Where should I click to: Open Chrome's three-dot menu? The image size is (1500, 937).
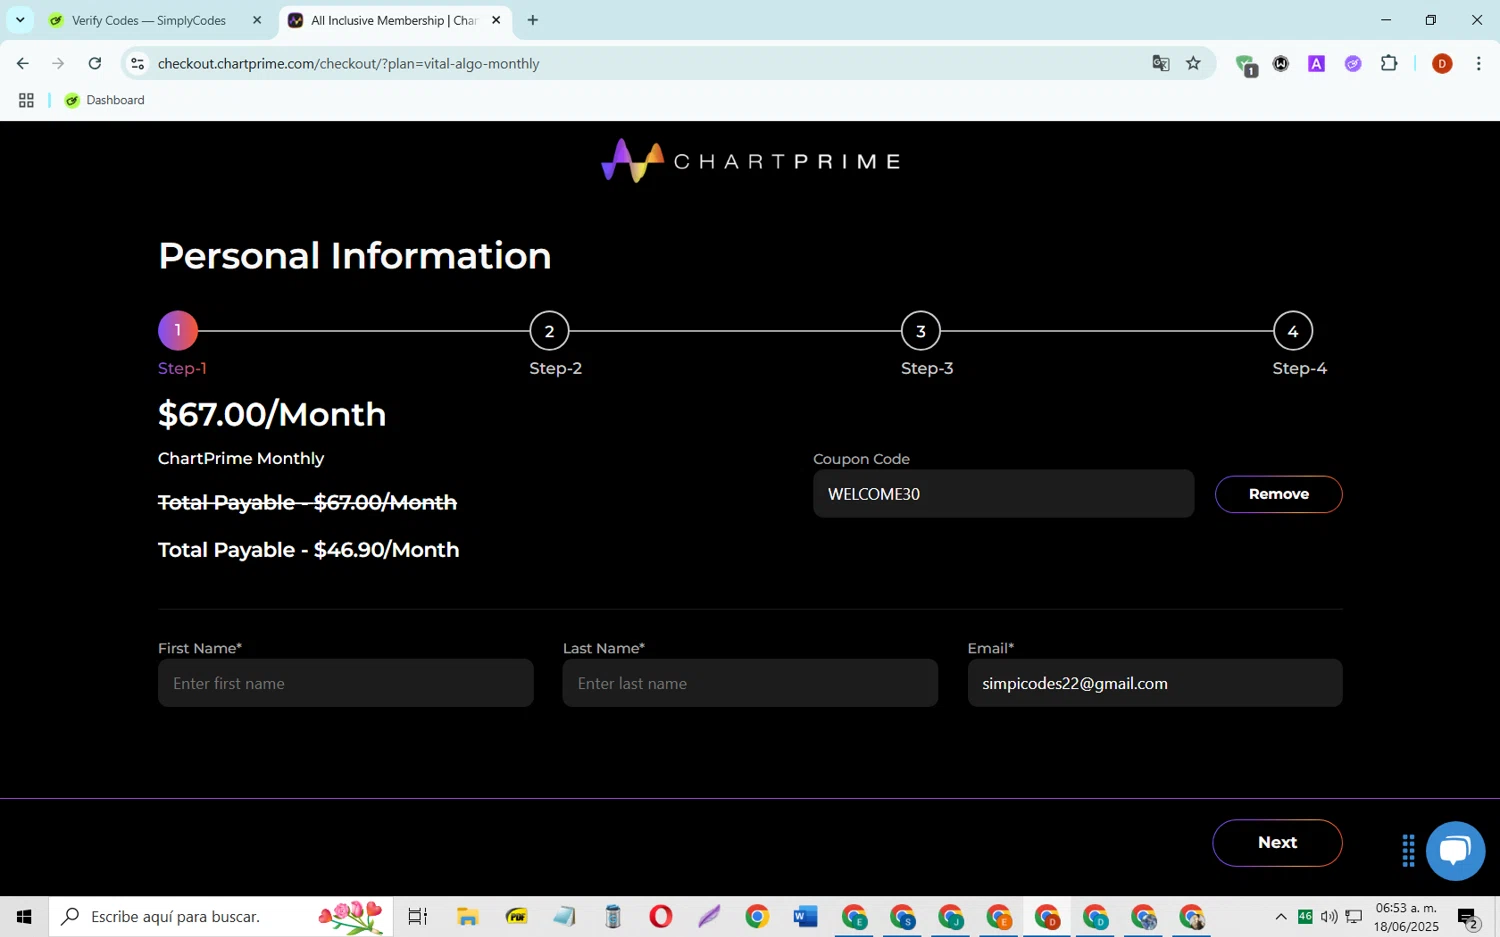tap(1478, 63)
